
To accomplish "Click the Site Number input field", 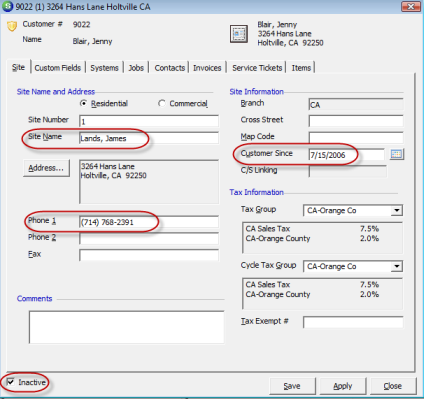I will (x=149, y=121).
